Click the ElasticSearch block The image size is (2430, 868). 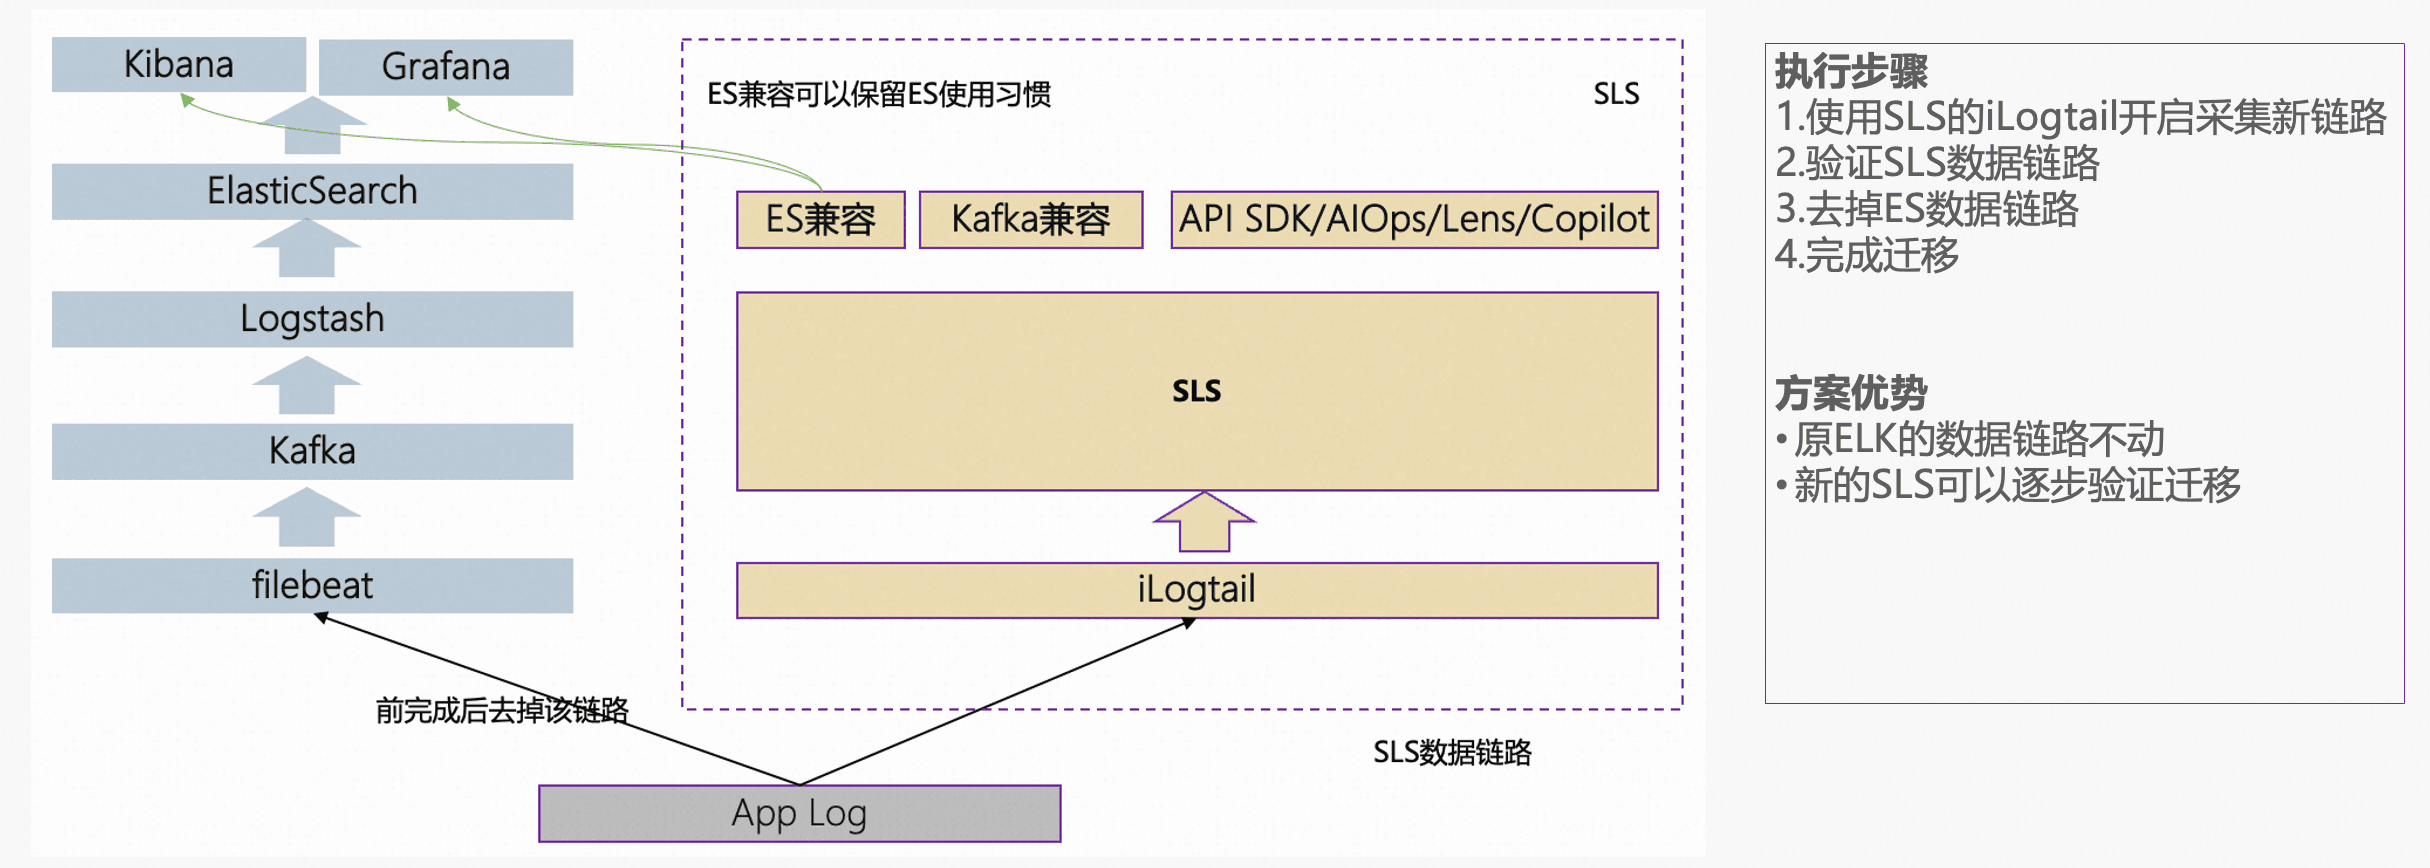312,191
